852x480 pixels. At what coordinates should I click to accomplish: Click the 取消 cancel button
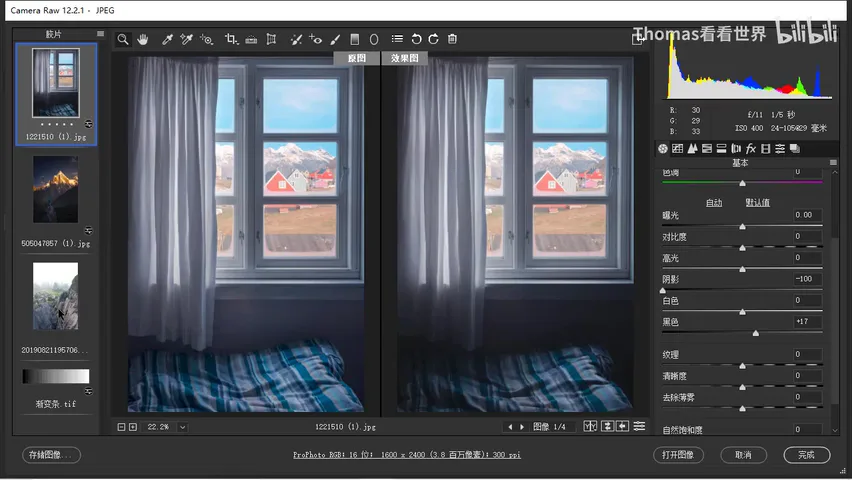[743, 455]
